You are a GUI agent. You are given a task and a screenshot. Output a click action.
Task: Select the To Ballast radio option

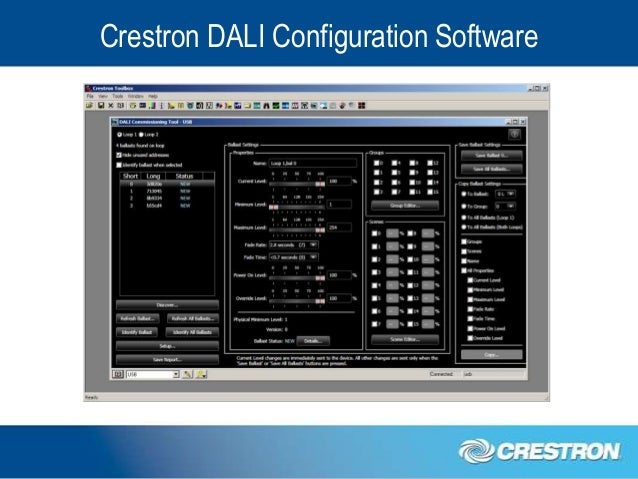463,194
